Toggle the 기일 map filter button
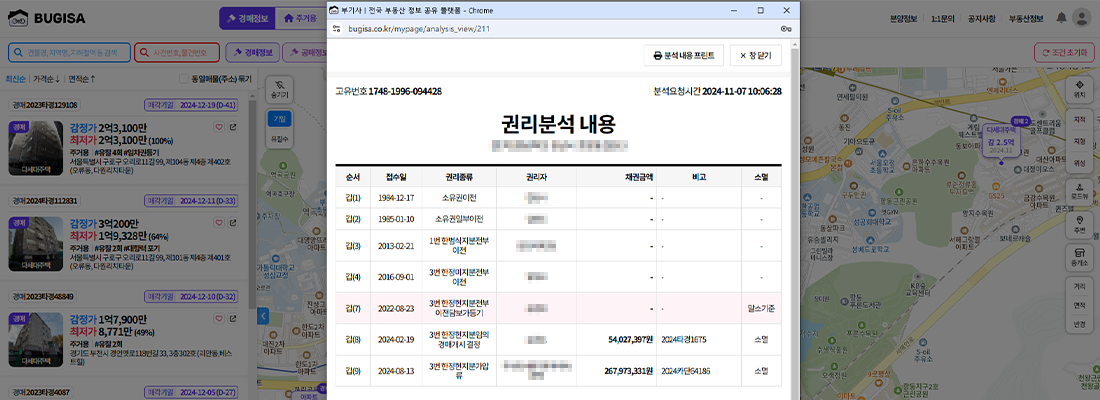Image resolution: width=1100 pixels, height=400 pixels. click(x=279, y=119)
